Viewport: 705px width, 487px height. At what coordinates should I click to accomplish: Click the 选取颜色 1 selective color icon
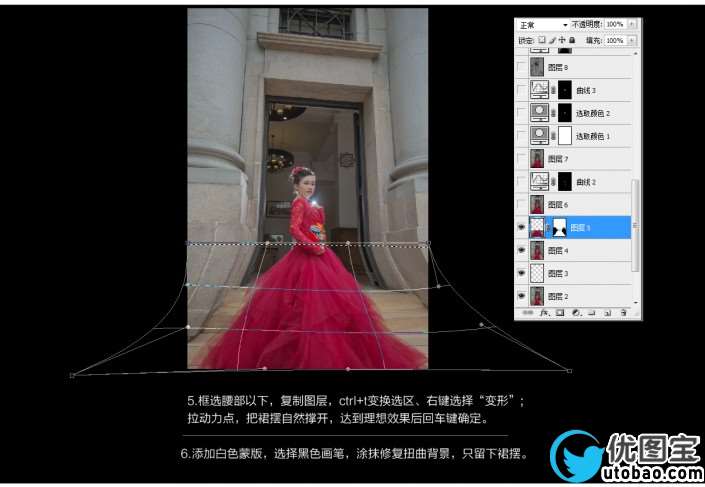point(540,136)
